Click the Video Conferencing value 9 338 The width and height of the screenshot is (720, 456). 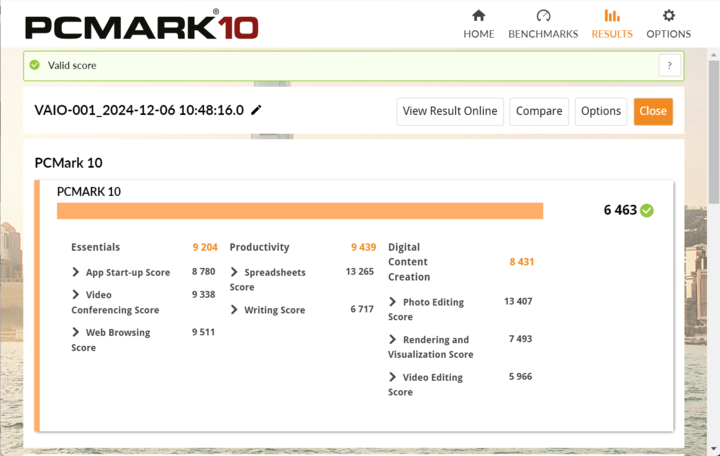point(203,294)
